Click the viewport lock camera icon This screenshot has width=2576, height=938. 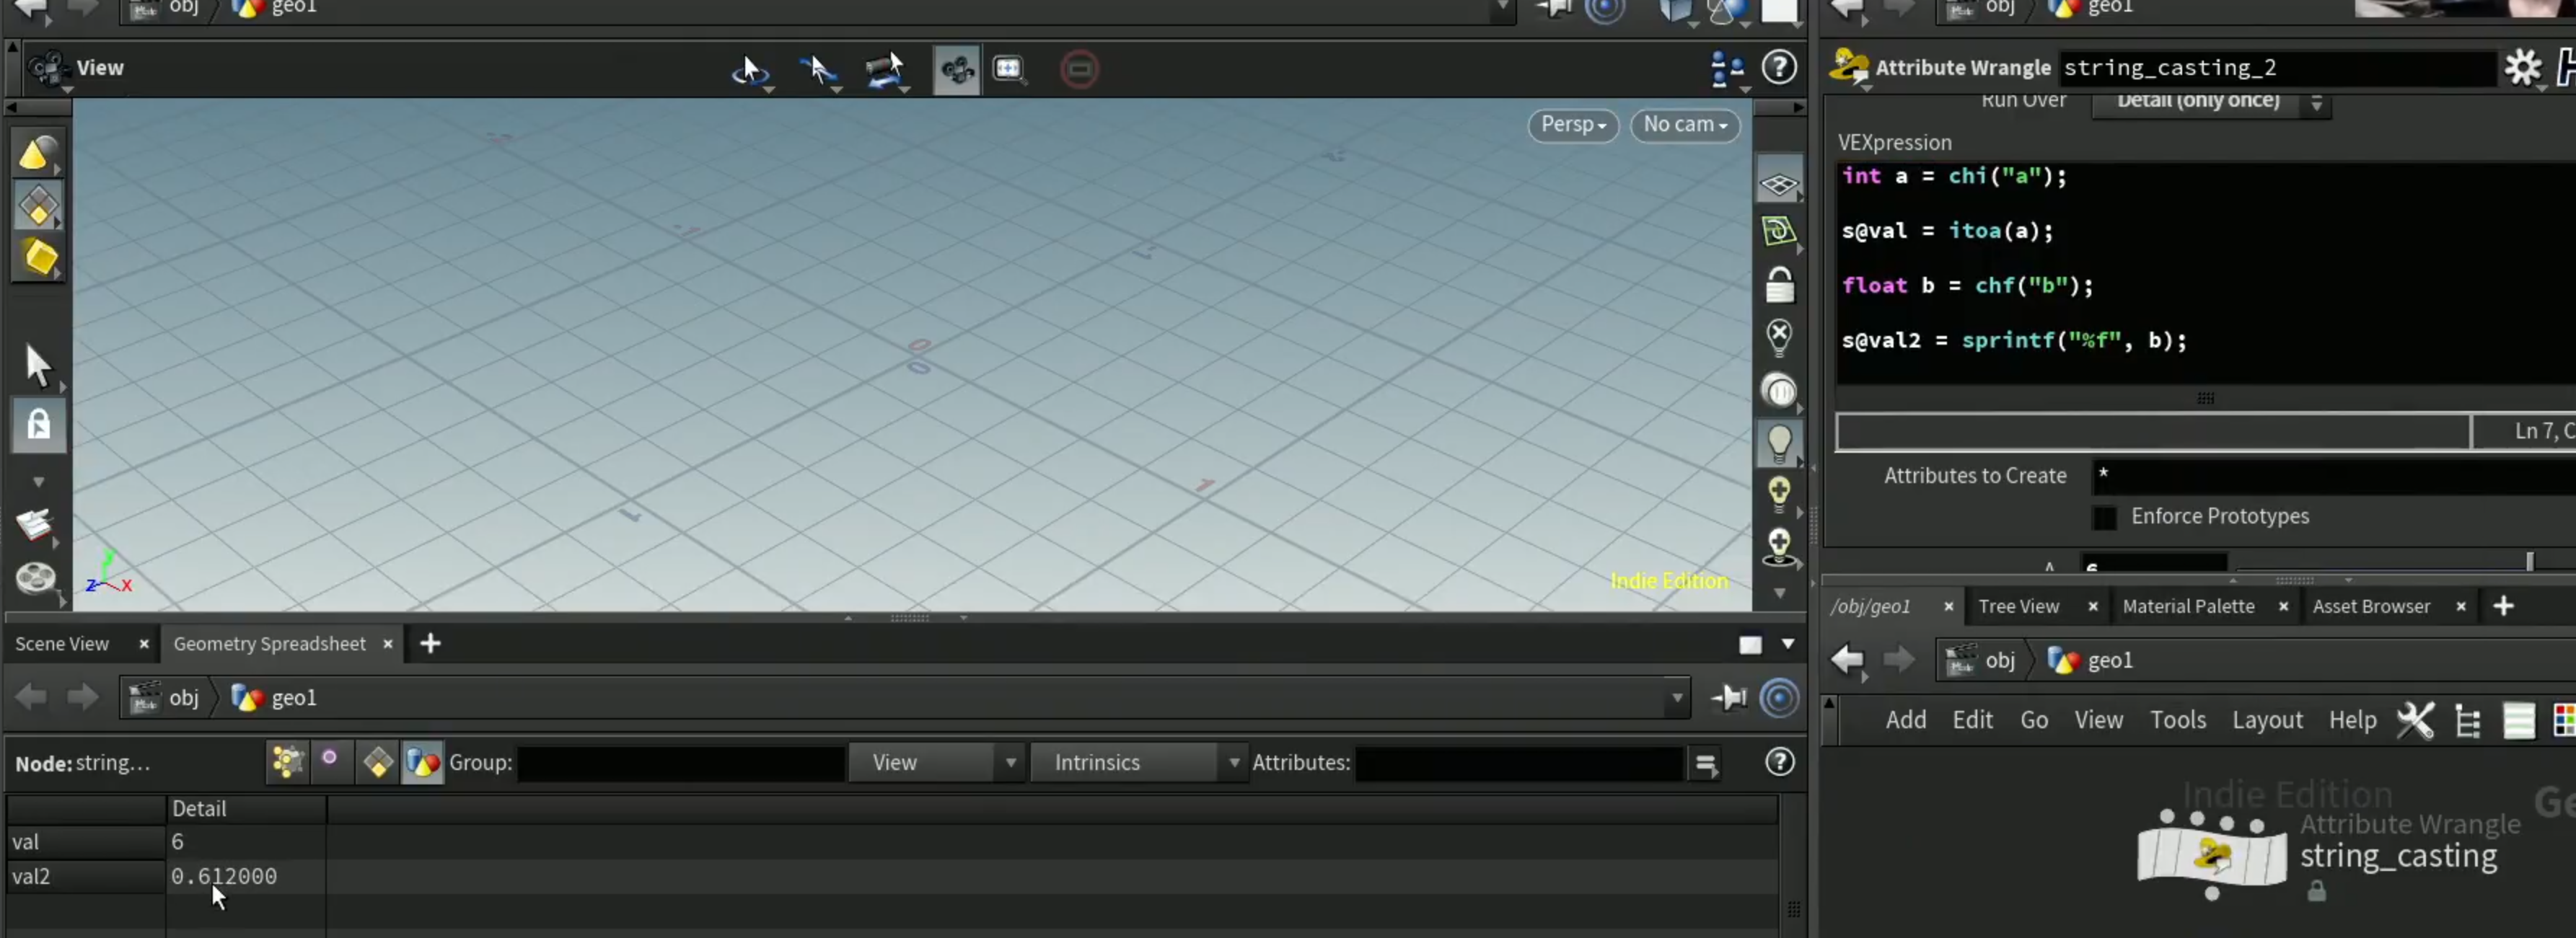coord(1779,285)
